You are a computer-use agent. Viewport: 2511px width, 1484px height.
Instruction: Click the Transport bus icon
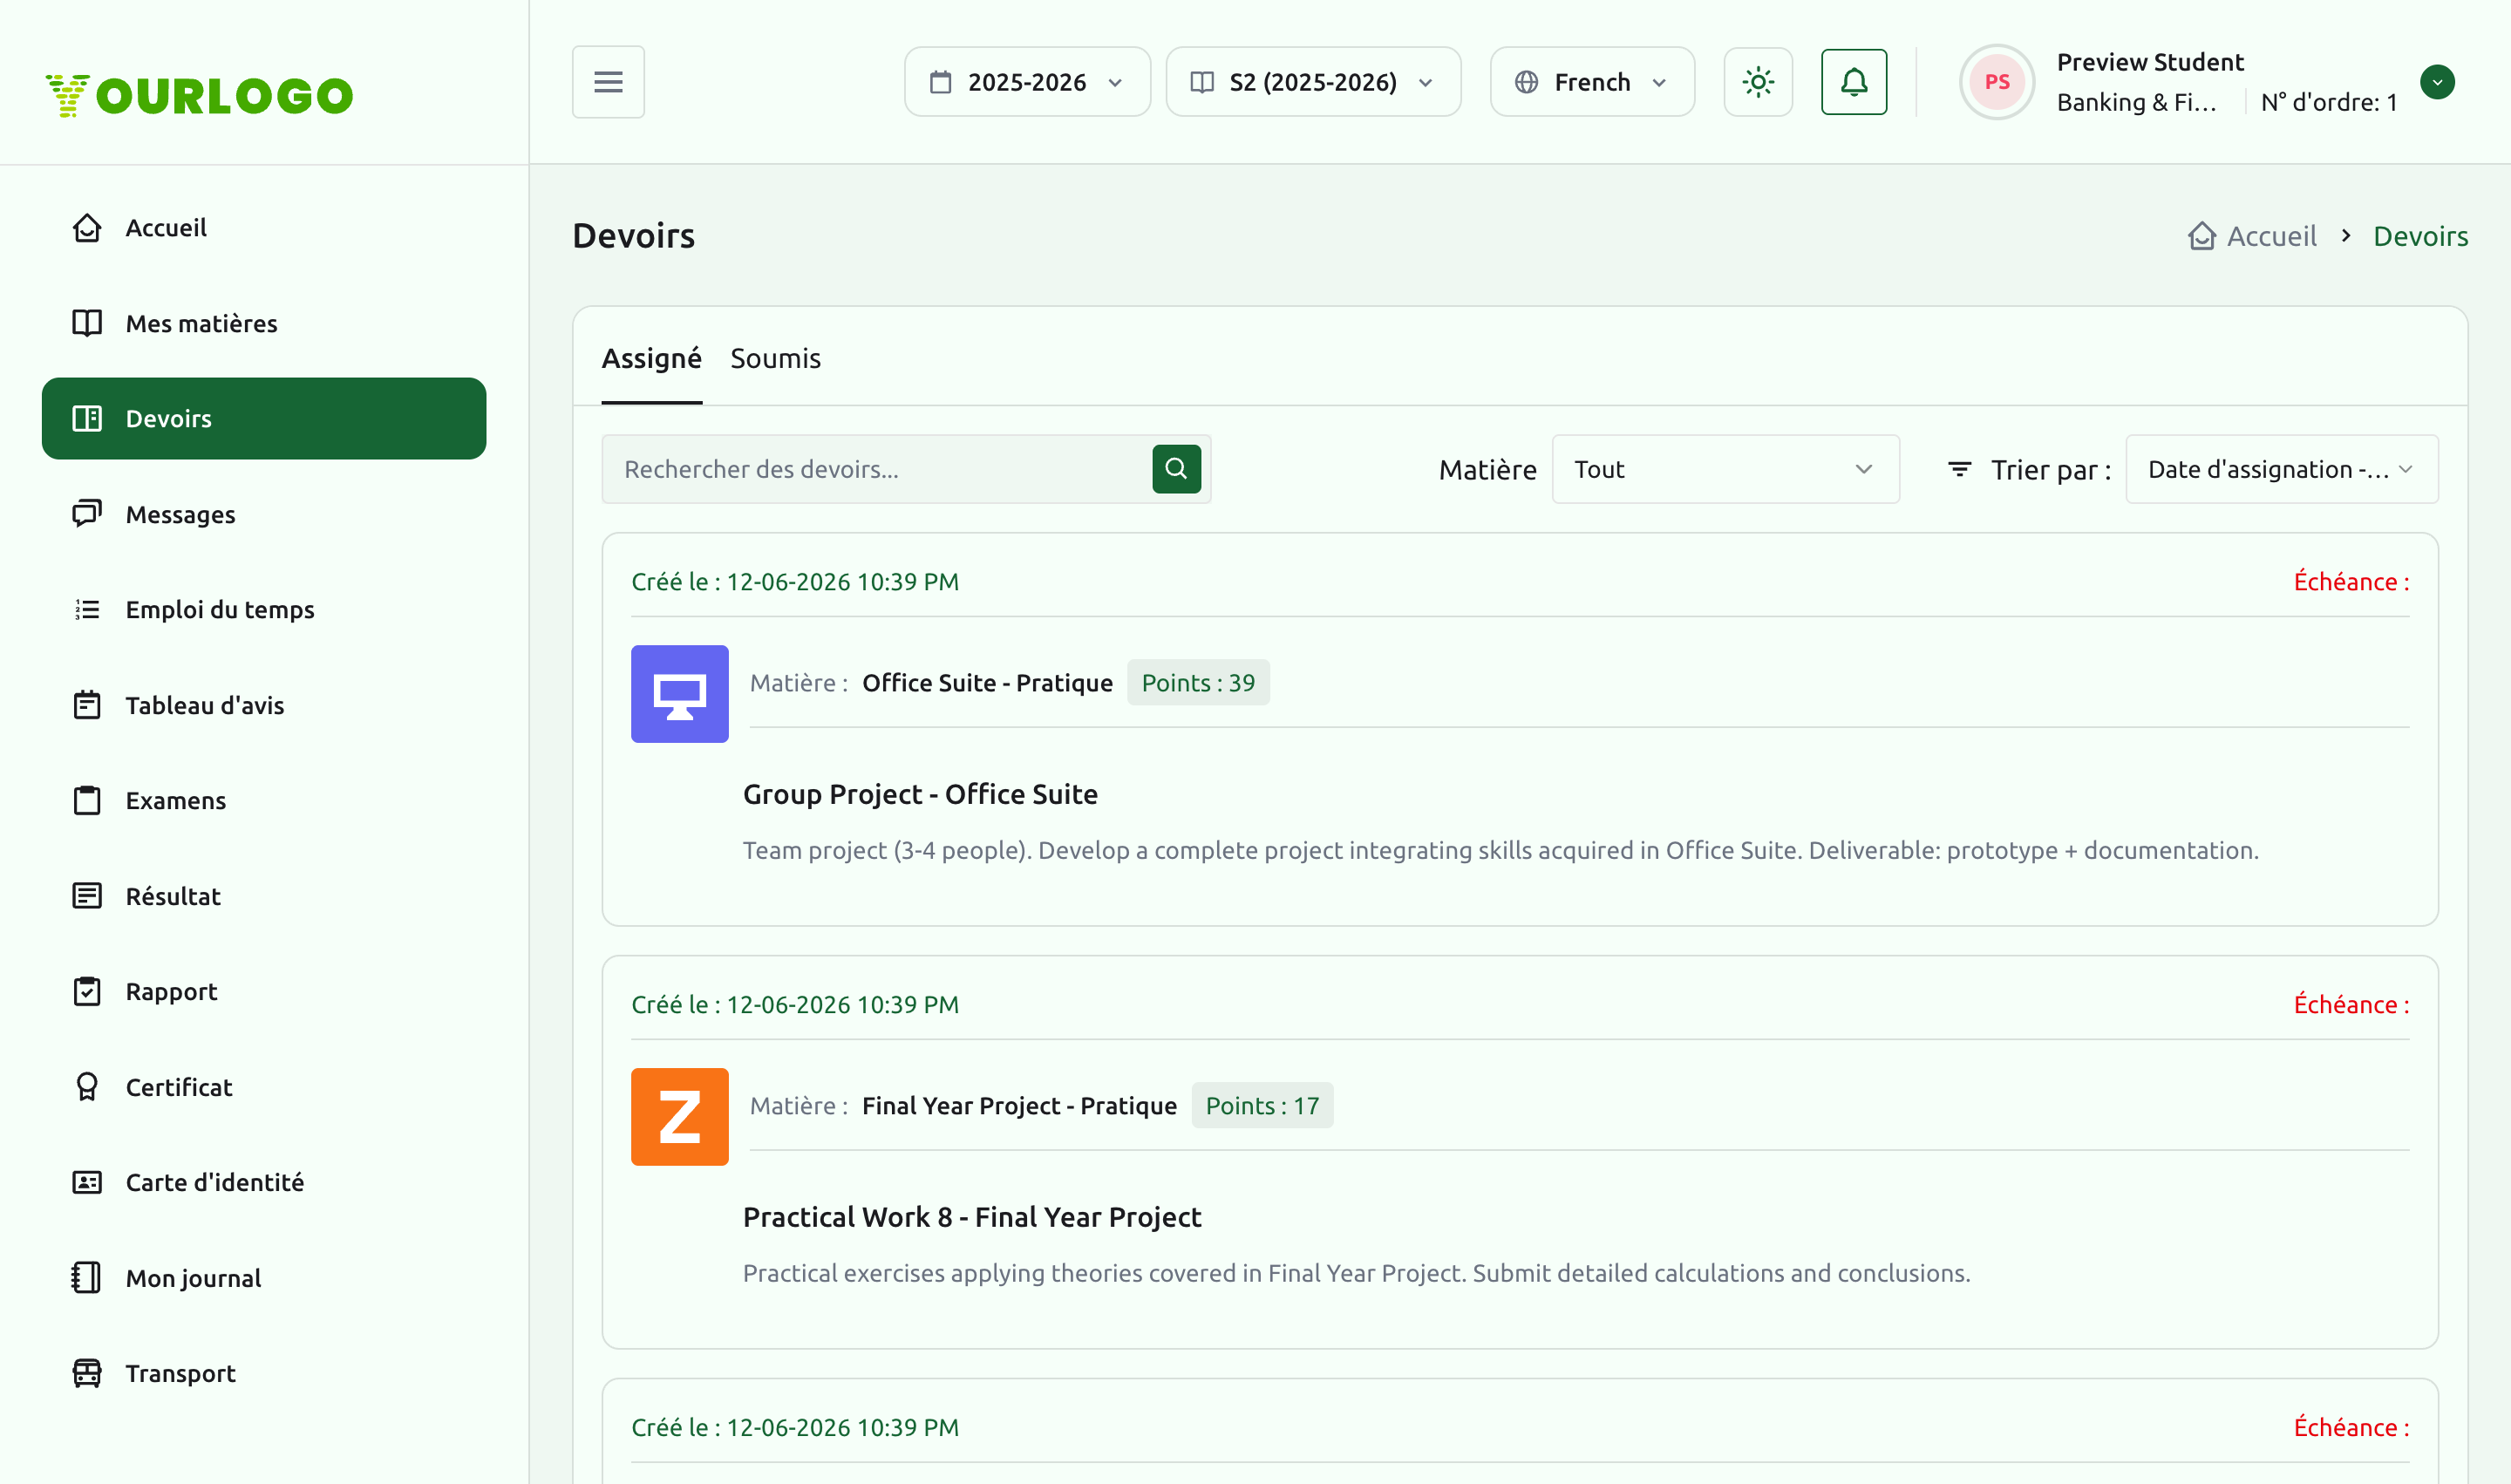pos(87,1374)
